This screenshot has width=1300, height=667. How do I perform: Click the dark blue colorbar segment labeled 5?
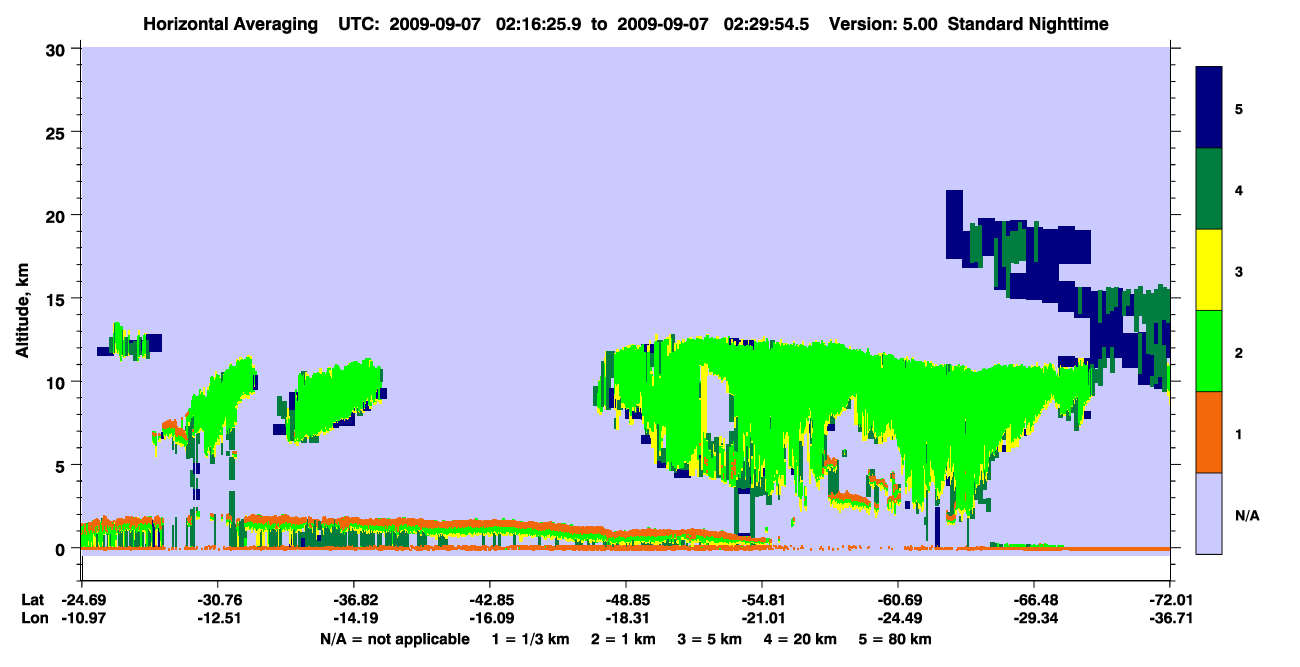coord(1209,108)
